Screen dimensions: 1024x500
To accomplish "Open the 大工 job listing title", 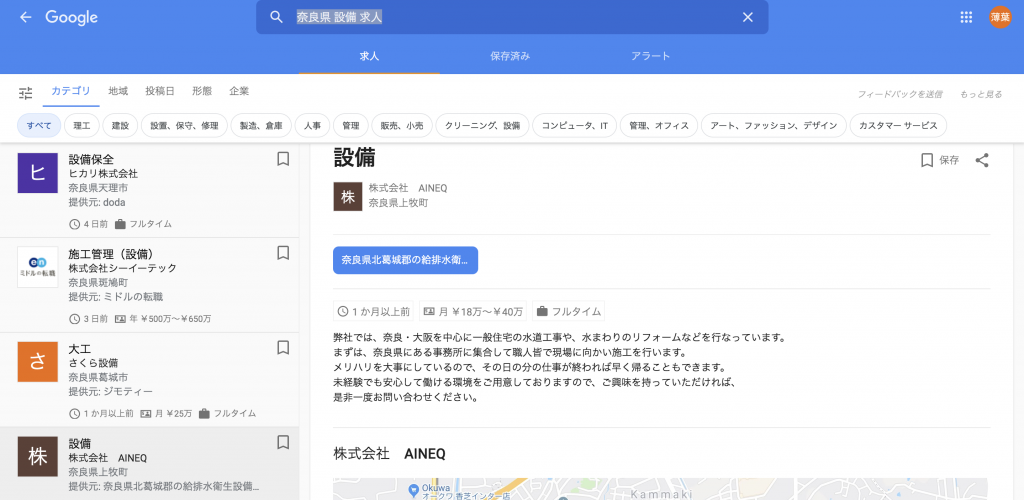I will (x=80, y=349).
